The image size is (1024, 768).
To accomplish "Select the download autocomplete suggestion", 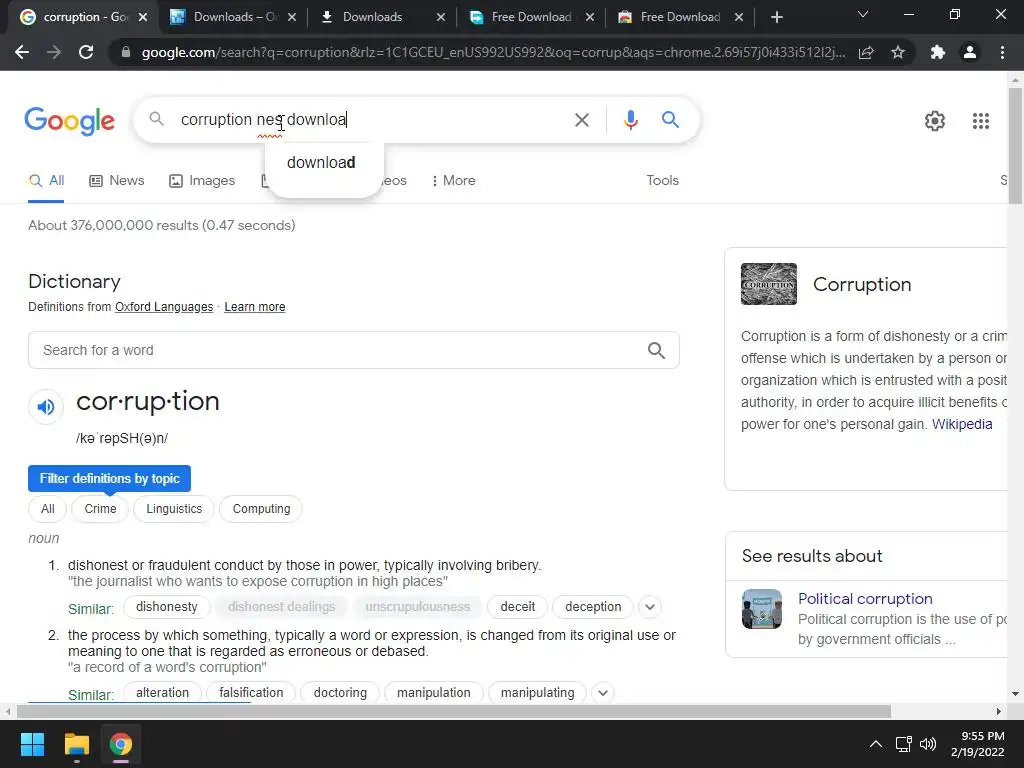I will point(321,163).
